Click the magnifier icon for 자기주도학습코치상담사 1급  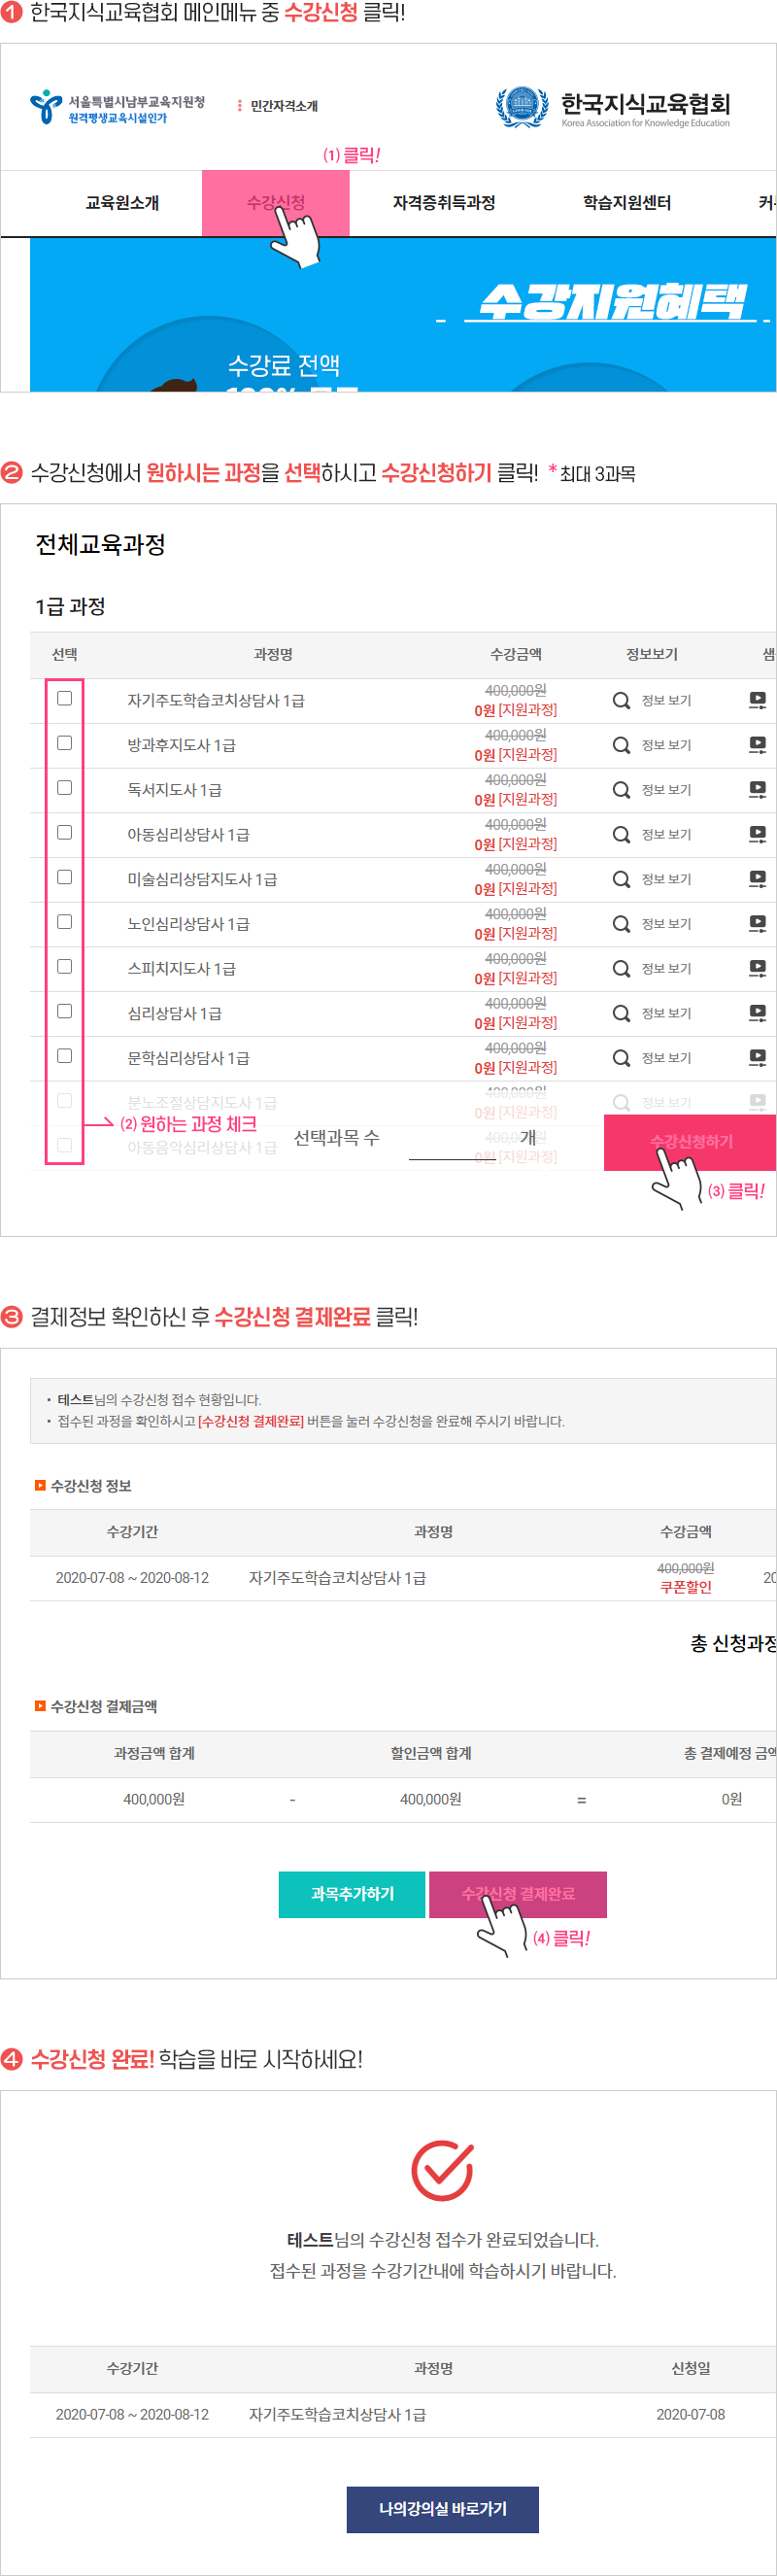coord(621,700)
